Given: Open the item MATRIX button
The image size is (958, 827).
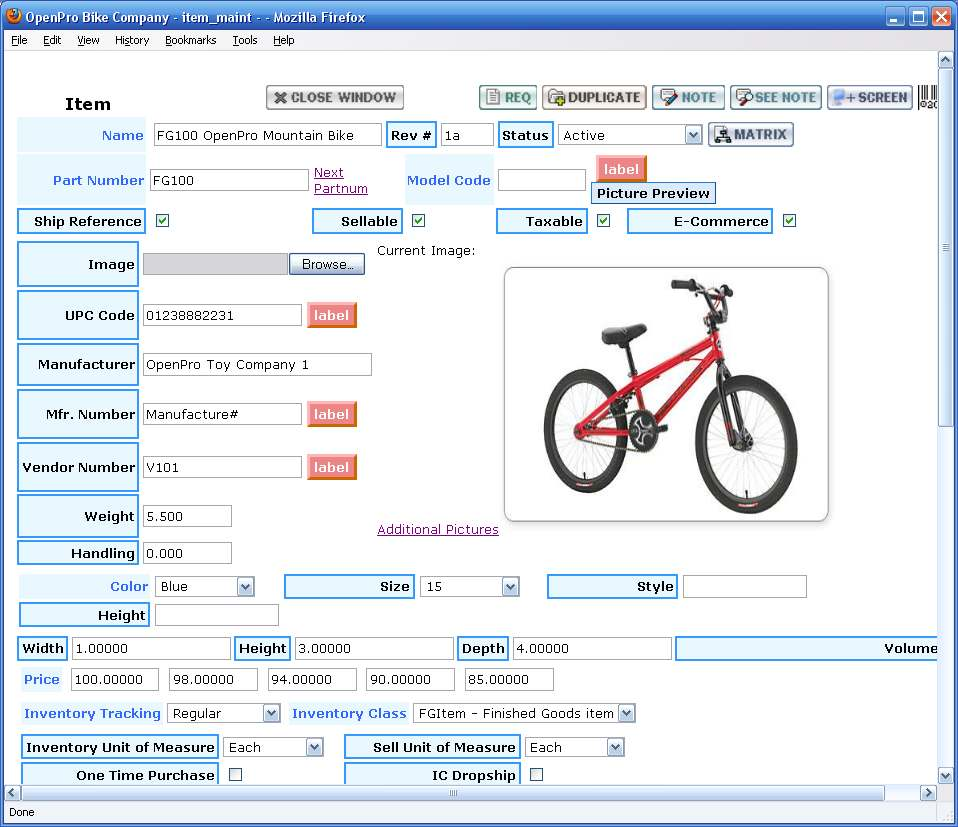Looking at the screenshot, I should (751, 134).
